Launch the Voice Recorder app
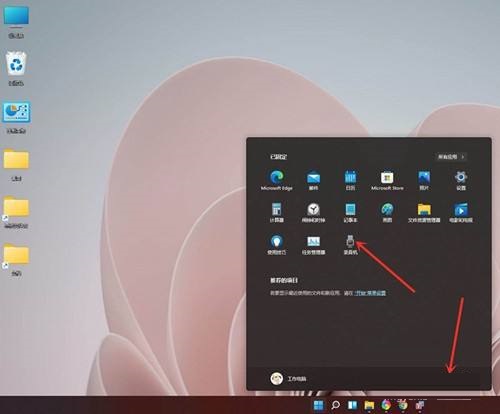 350,245
